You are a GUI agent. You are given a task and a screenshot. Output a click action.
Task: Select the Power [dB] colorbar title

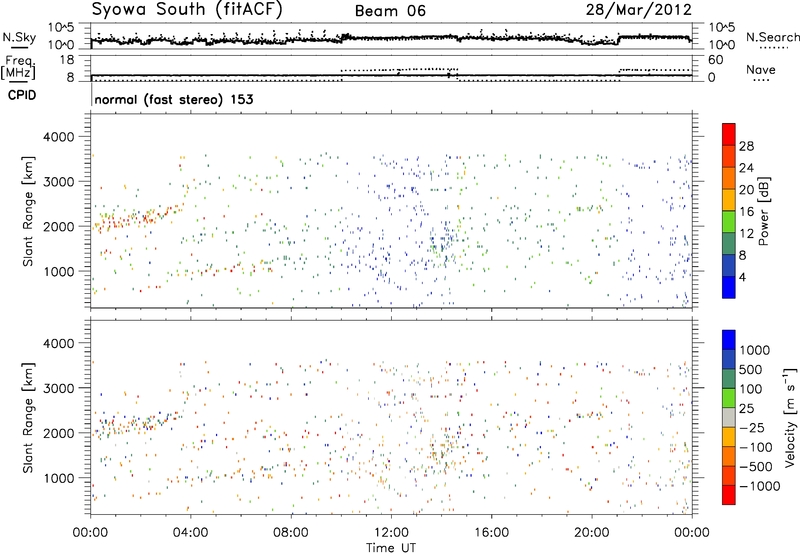click(763, 211)
